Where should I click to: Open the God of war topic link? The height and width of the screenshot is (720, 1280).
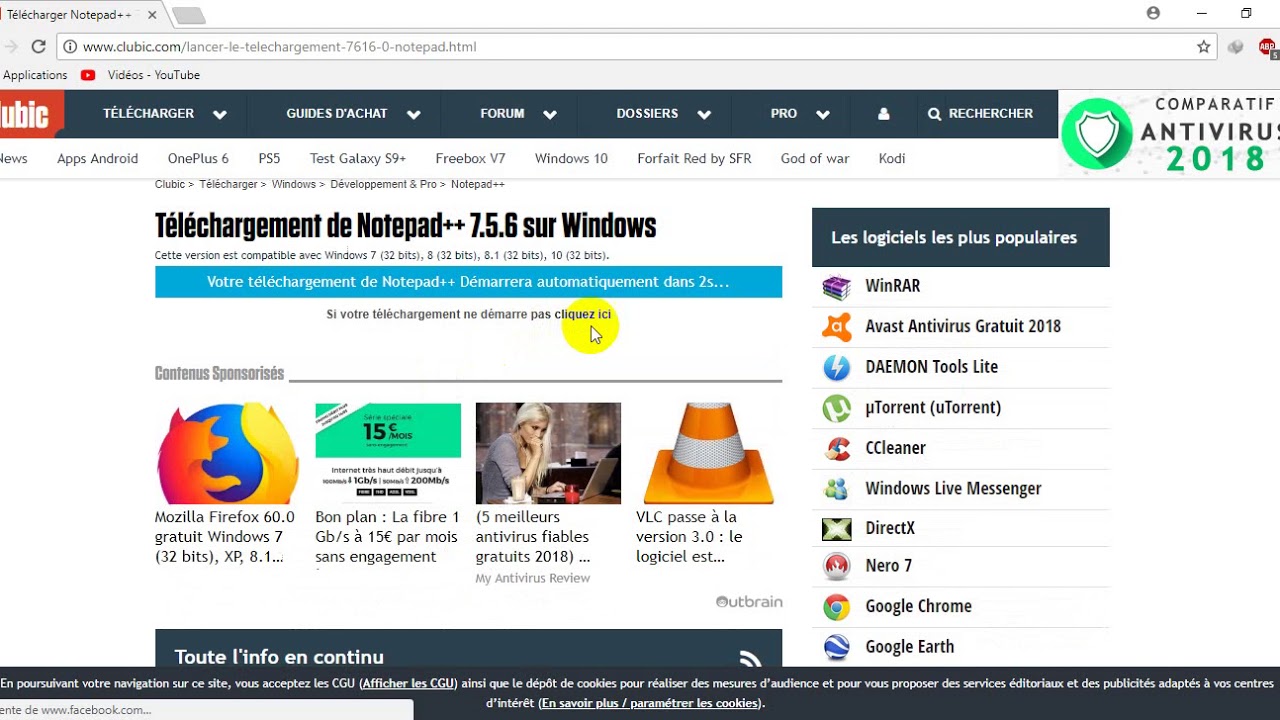[815, 158]
